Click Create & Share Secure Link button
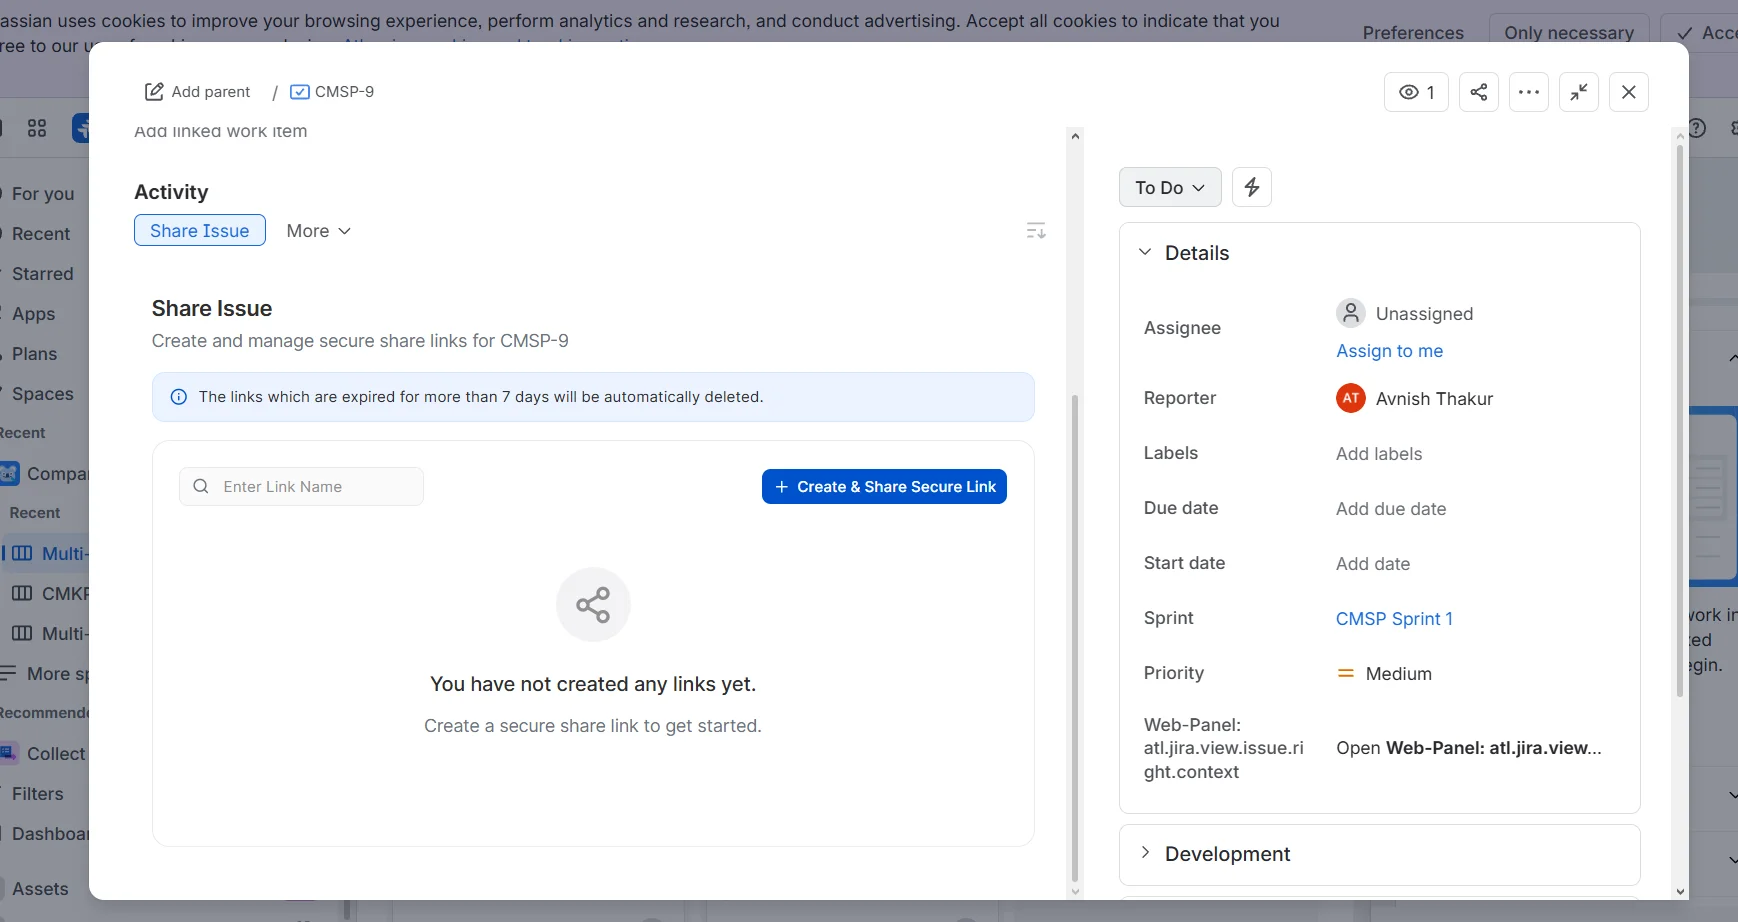 (x=884, y=487)
